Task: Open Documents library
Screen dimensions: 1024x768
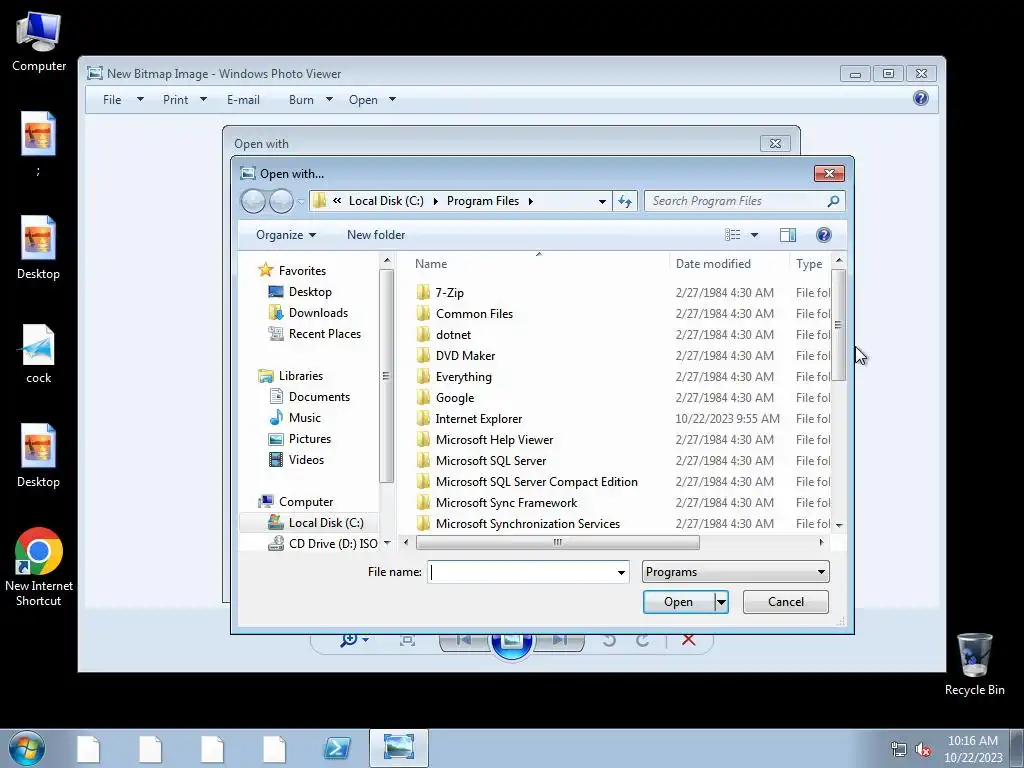Action: [319, 396]
